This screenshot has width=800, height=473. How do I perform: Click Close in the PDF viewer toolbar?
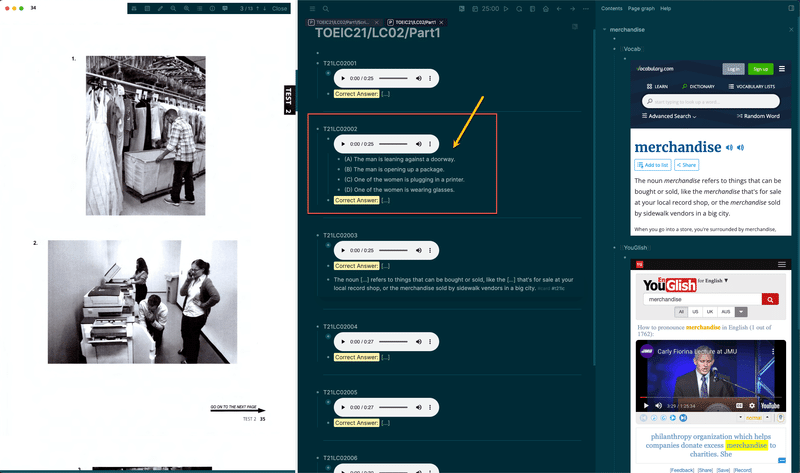point(279,9)
